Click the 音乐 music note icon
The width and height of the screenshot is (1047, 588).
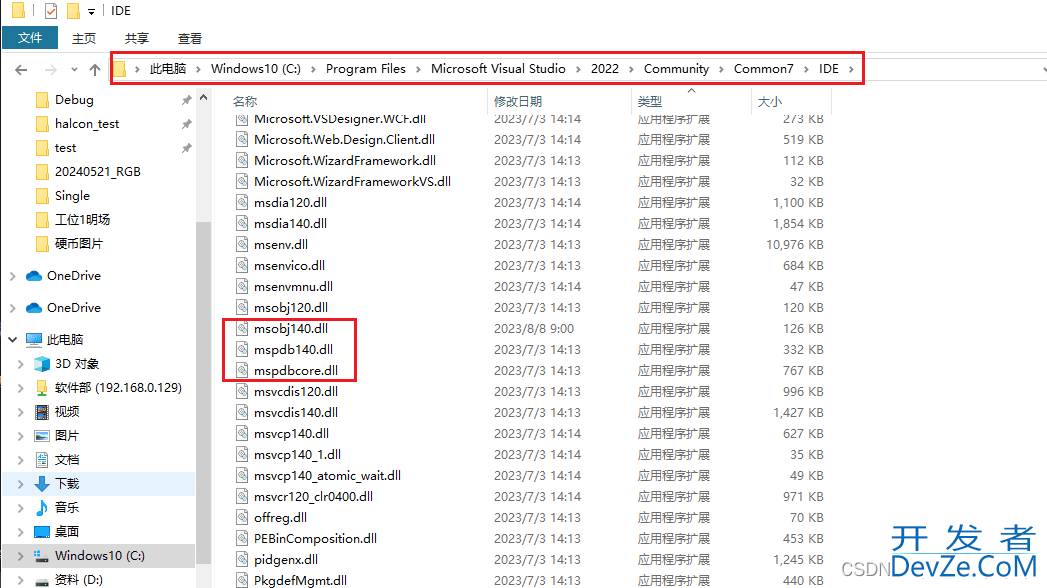coord(41,508)
